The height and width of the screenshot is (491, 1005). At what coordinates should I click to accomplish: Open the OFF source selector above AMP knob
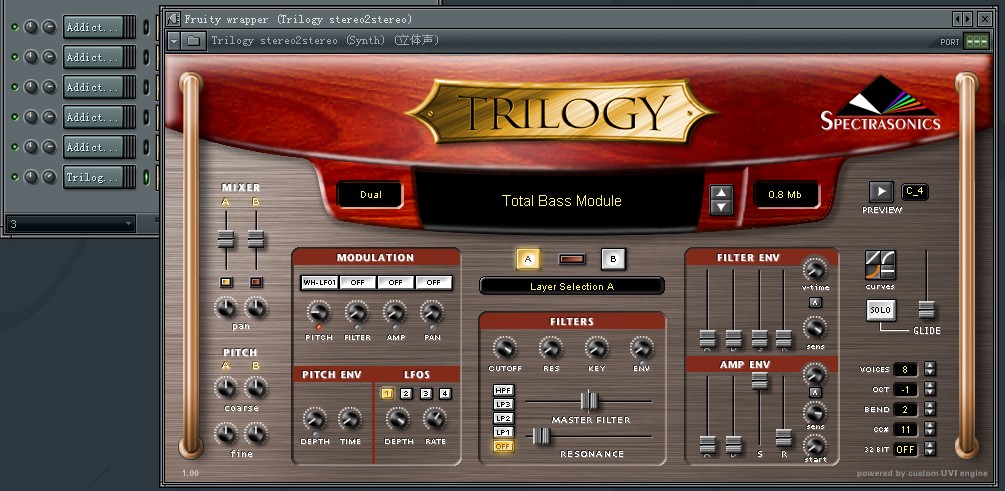[395, 283]
